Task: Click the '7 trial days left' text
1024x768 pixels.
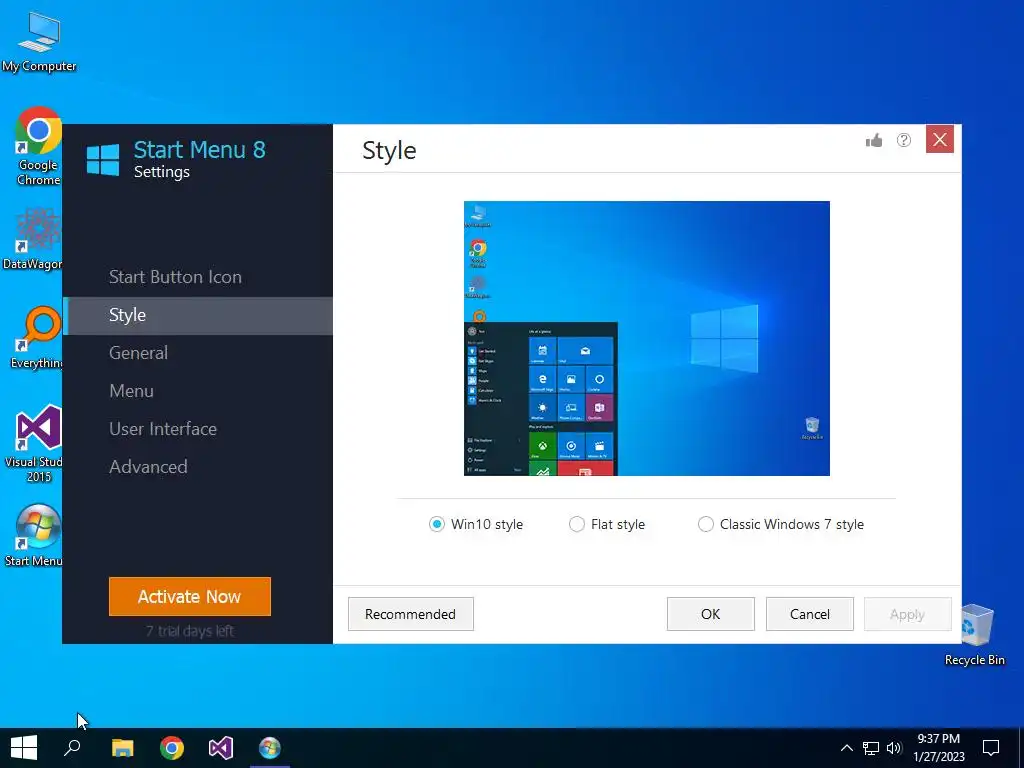Action: 189,631
